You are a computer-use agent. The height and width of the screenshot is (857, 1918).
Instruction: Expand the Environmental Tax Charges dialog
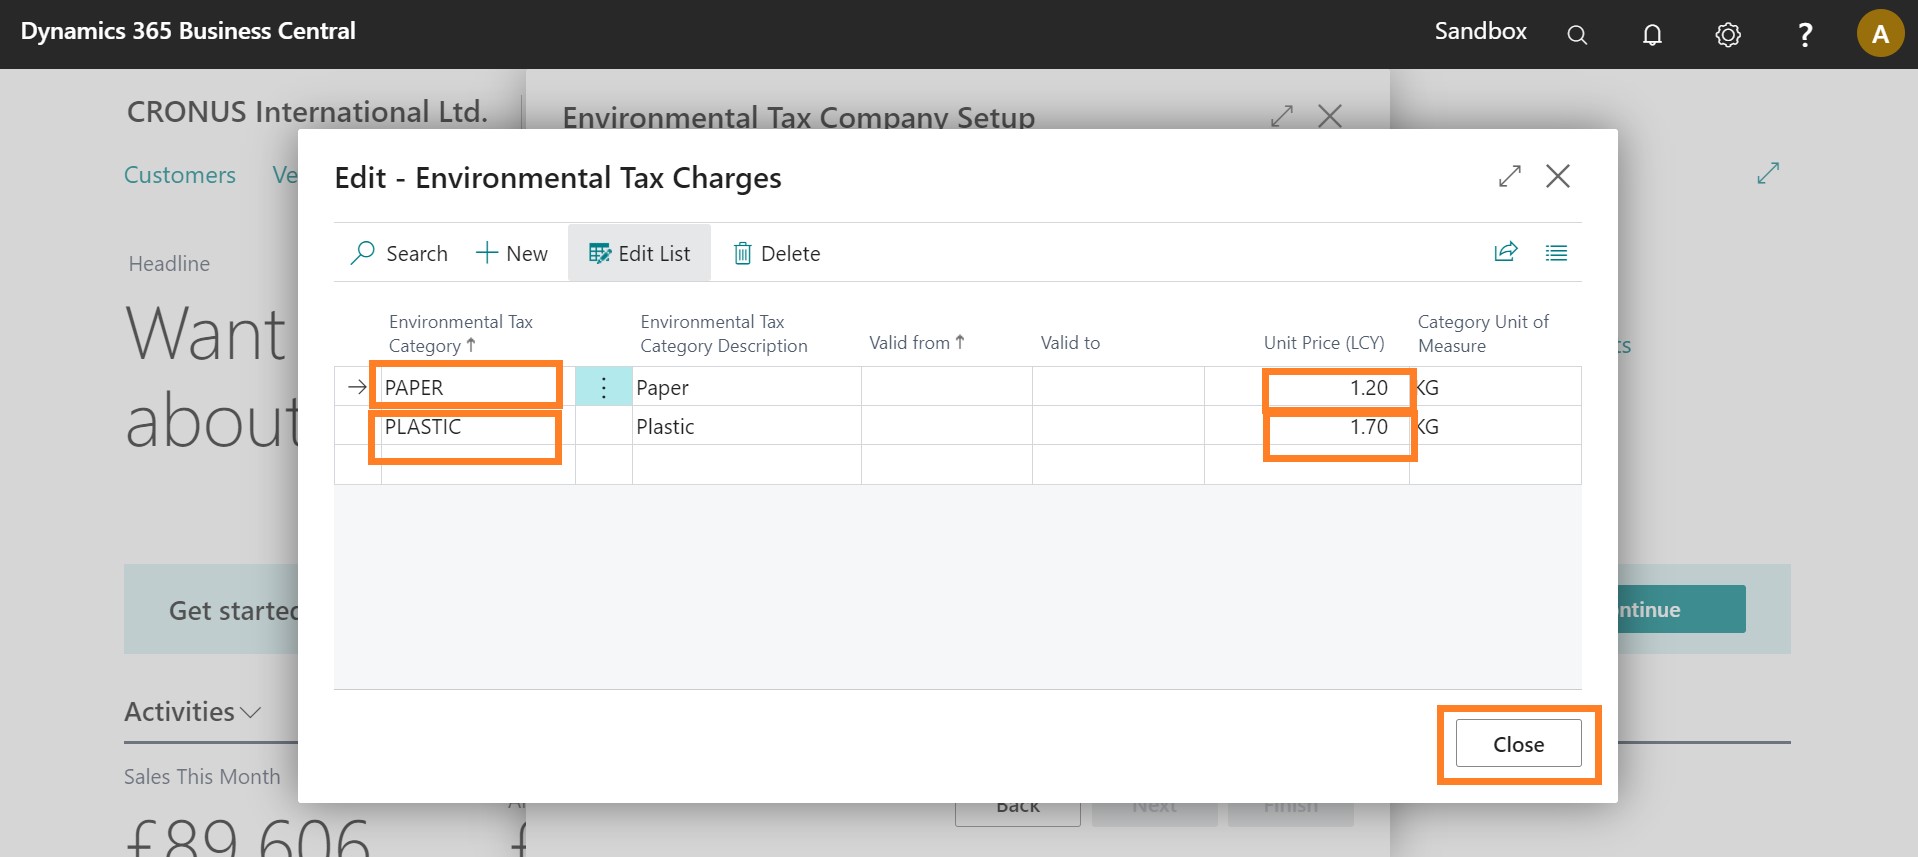coord(1509,177)
